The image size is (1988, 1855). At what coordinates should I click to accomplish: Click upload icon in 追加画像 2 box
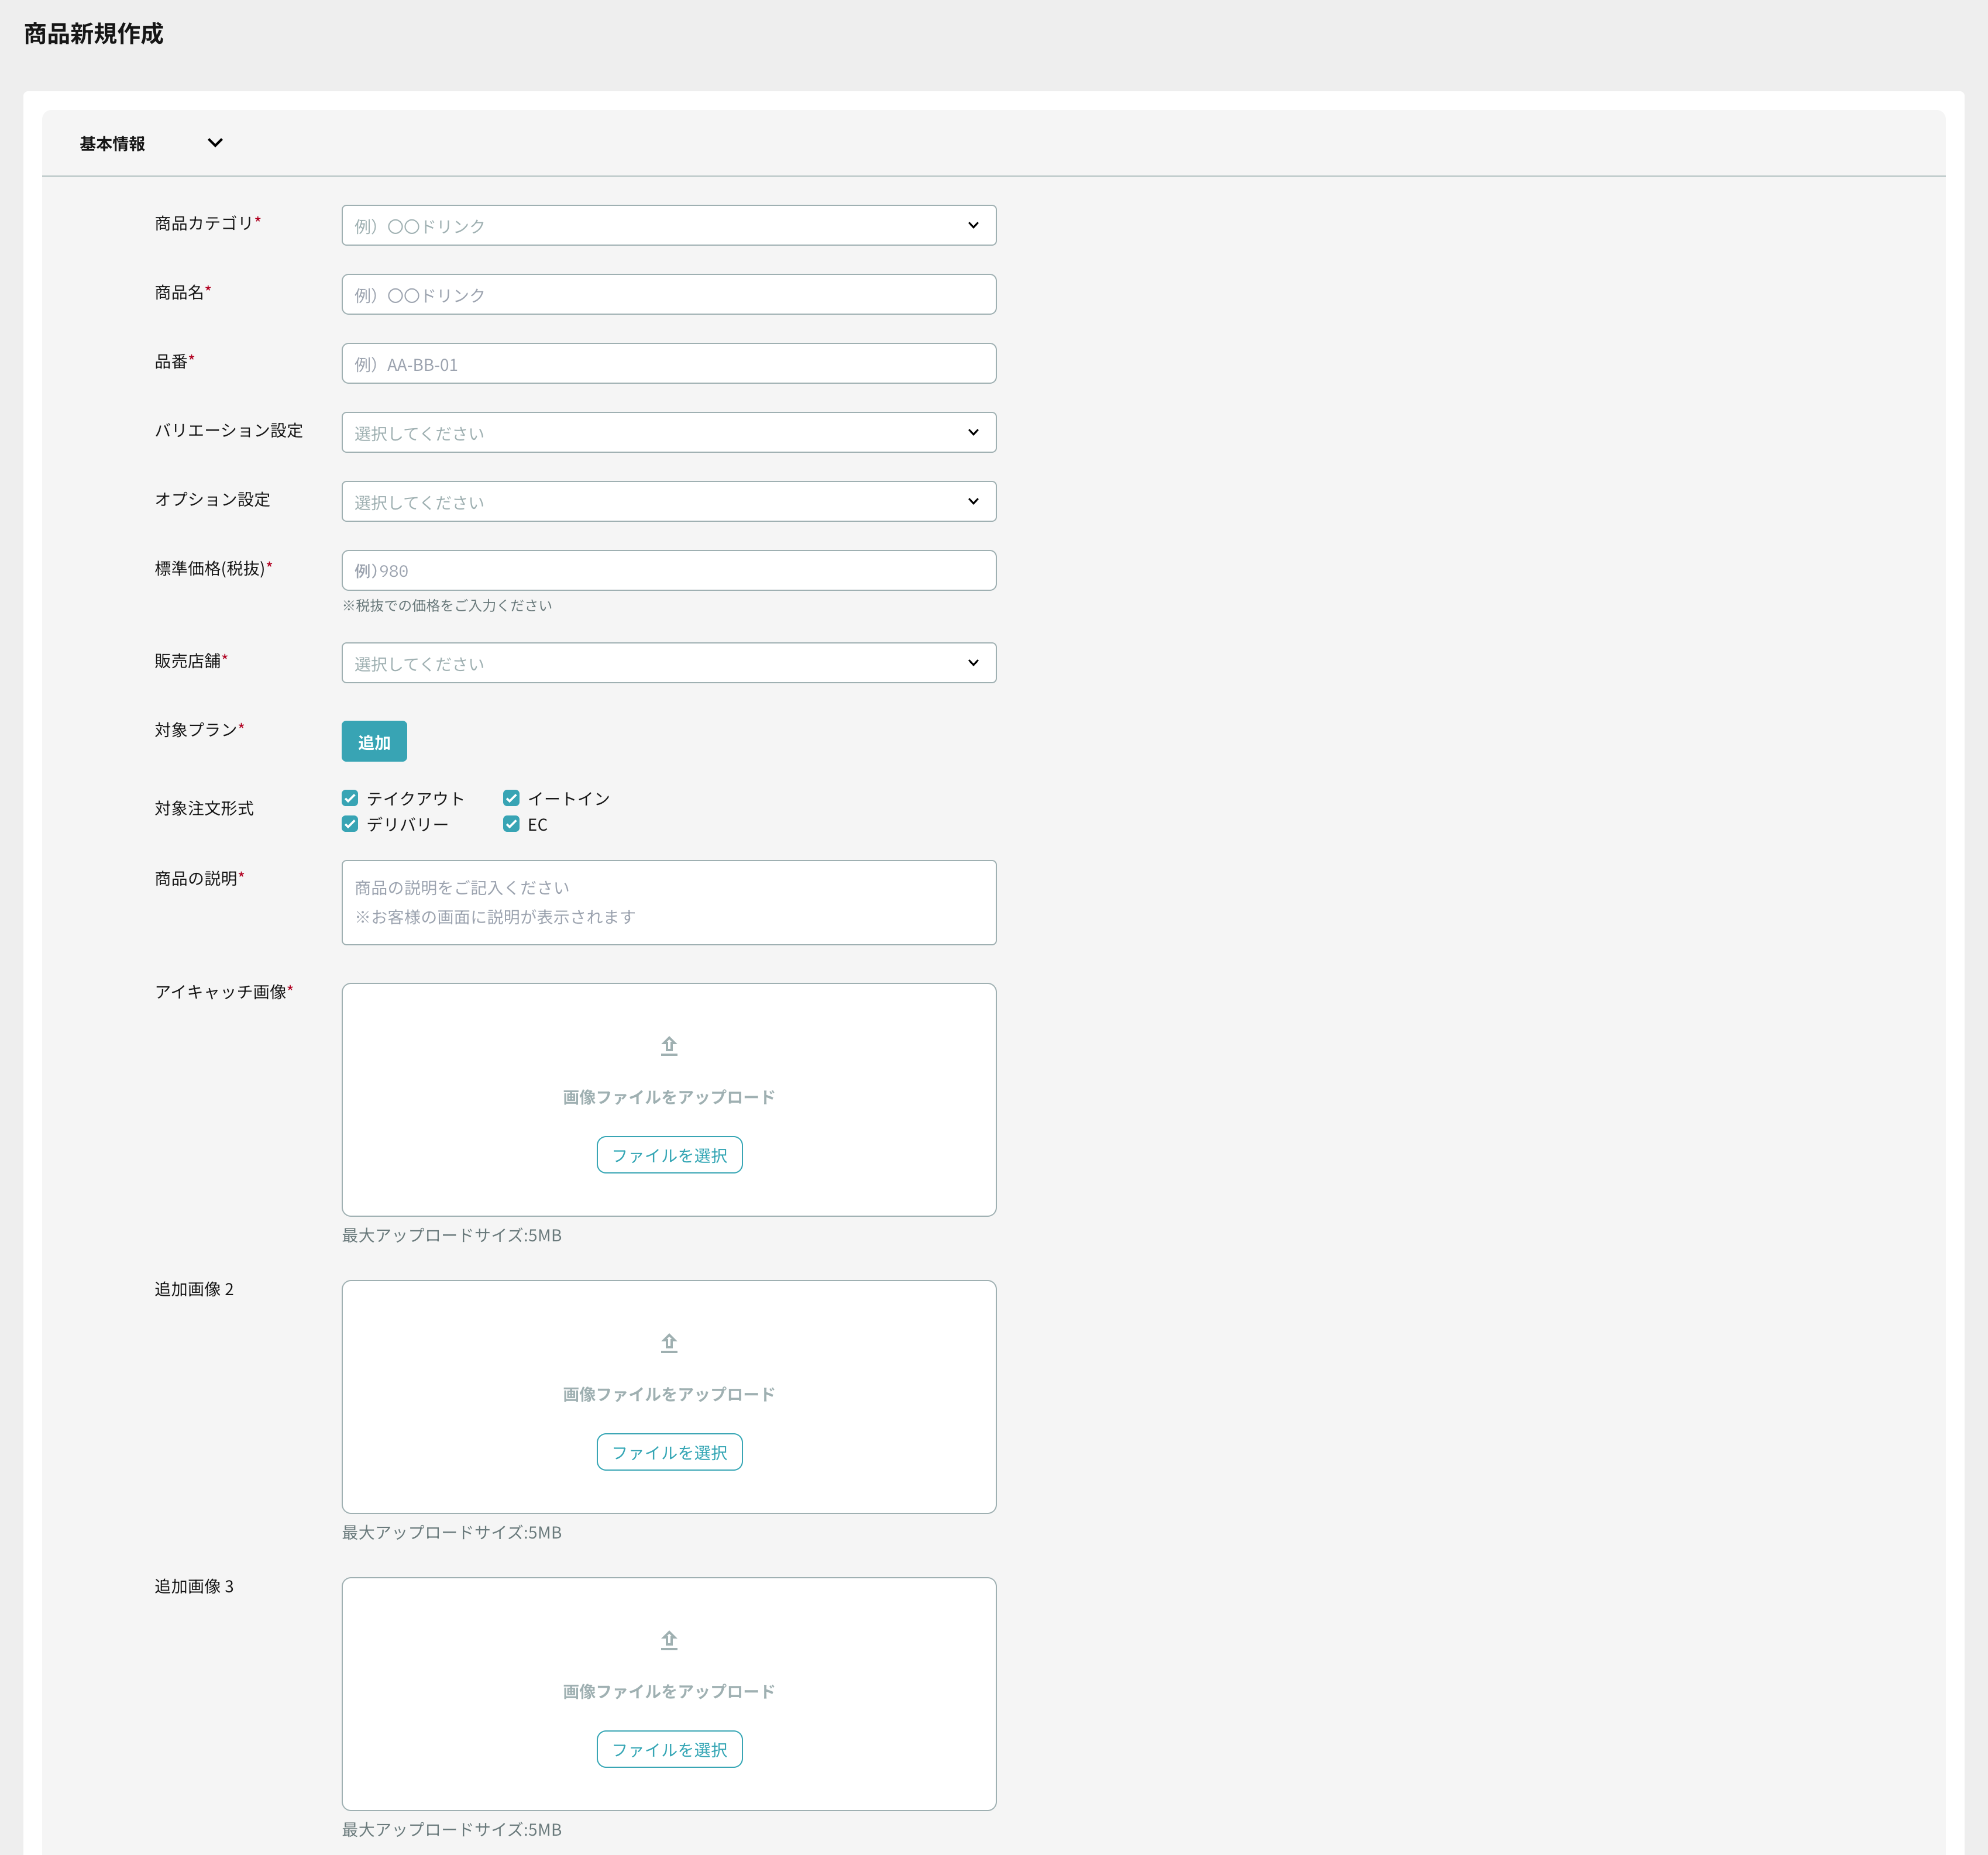point(669,1343)
